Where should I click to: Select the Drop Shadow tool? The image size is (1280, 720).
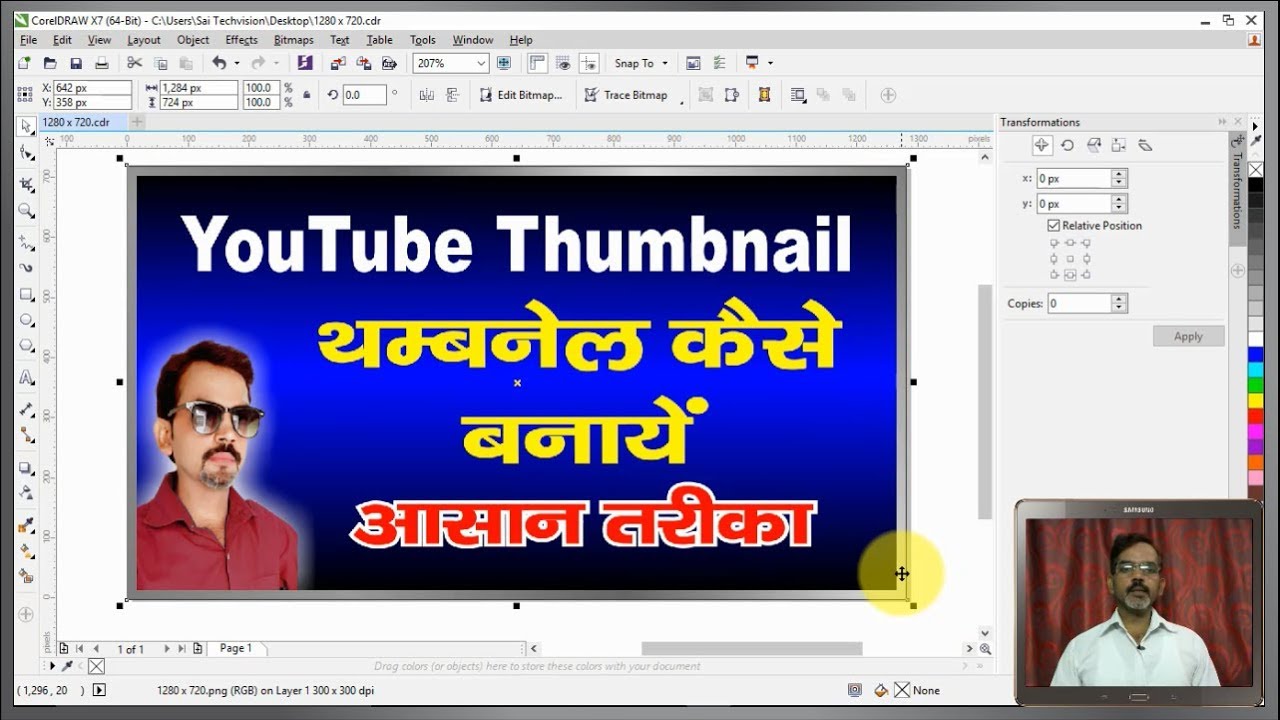tap(26, 467)
